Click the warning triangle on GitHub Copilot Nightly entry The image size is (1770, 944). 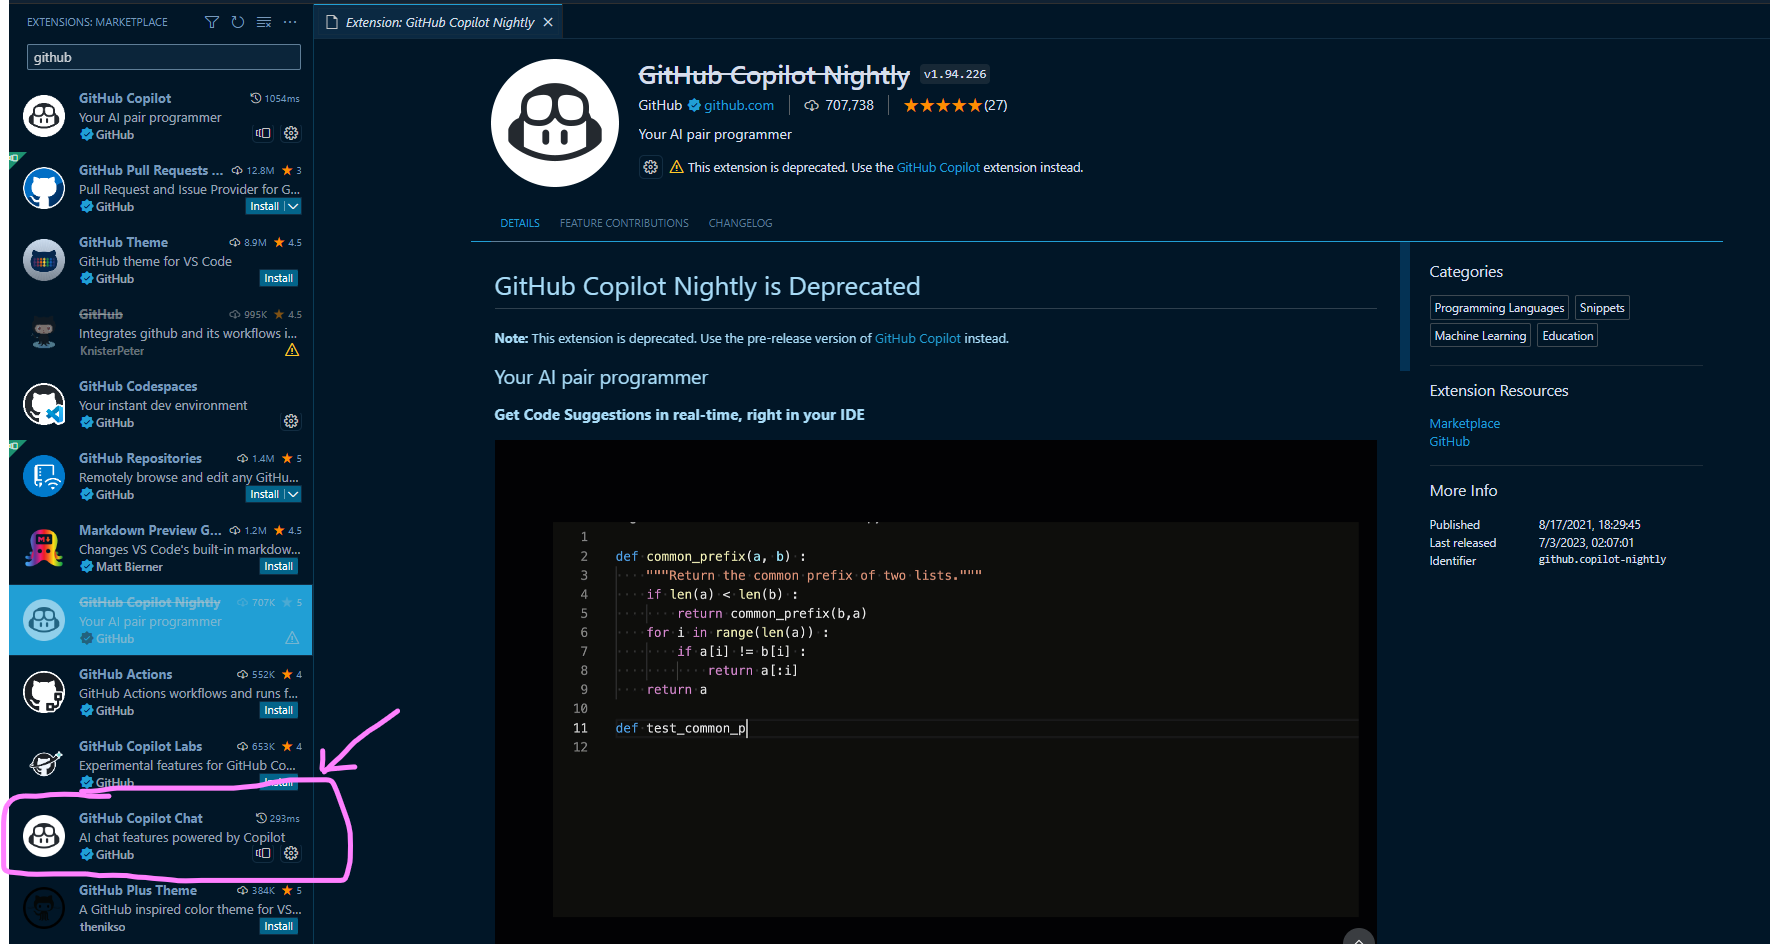pos(291,638)
